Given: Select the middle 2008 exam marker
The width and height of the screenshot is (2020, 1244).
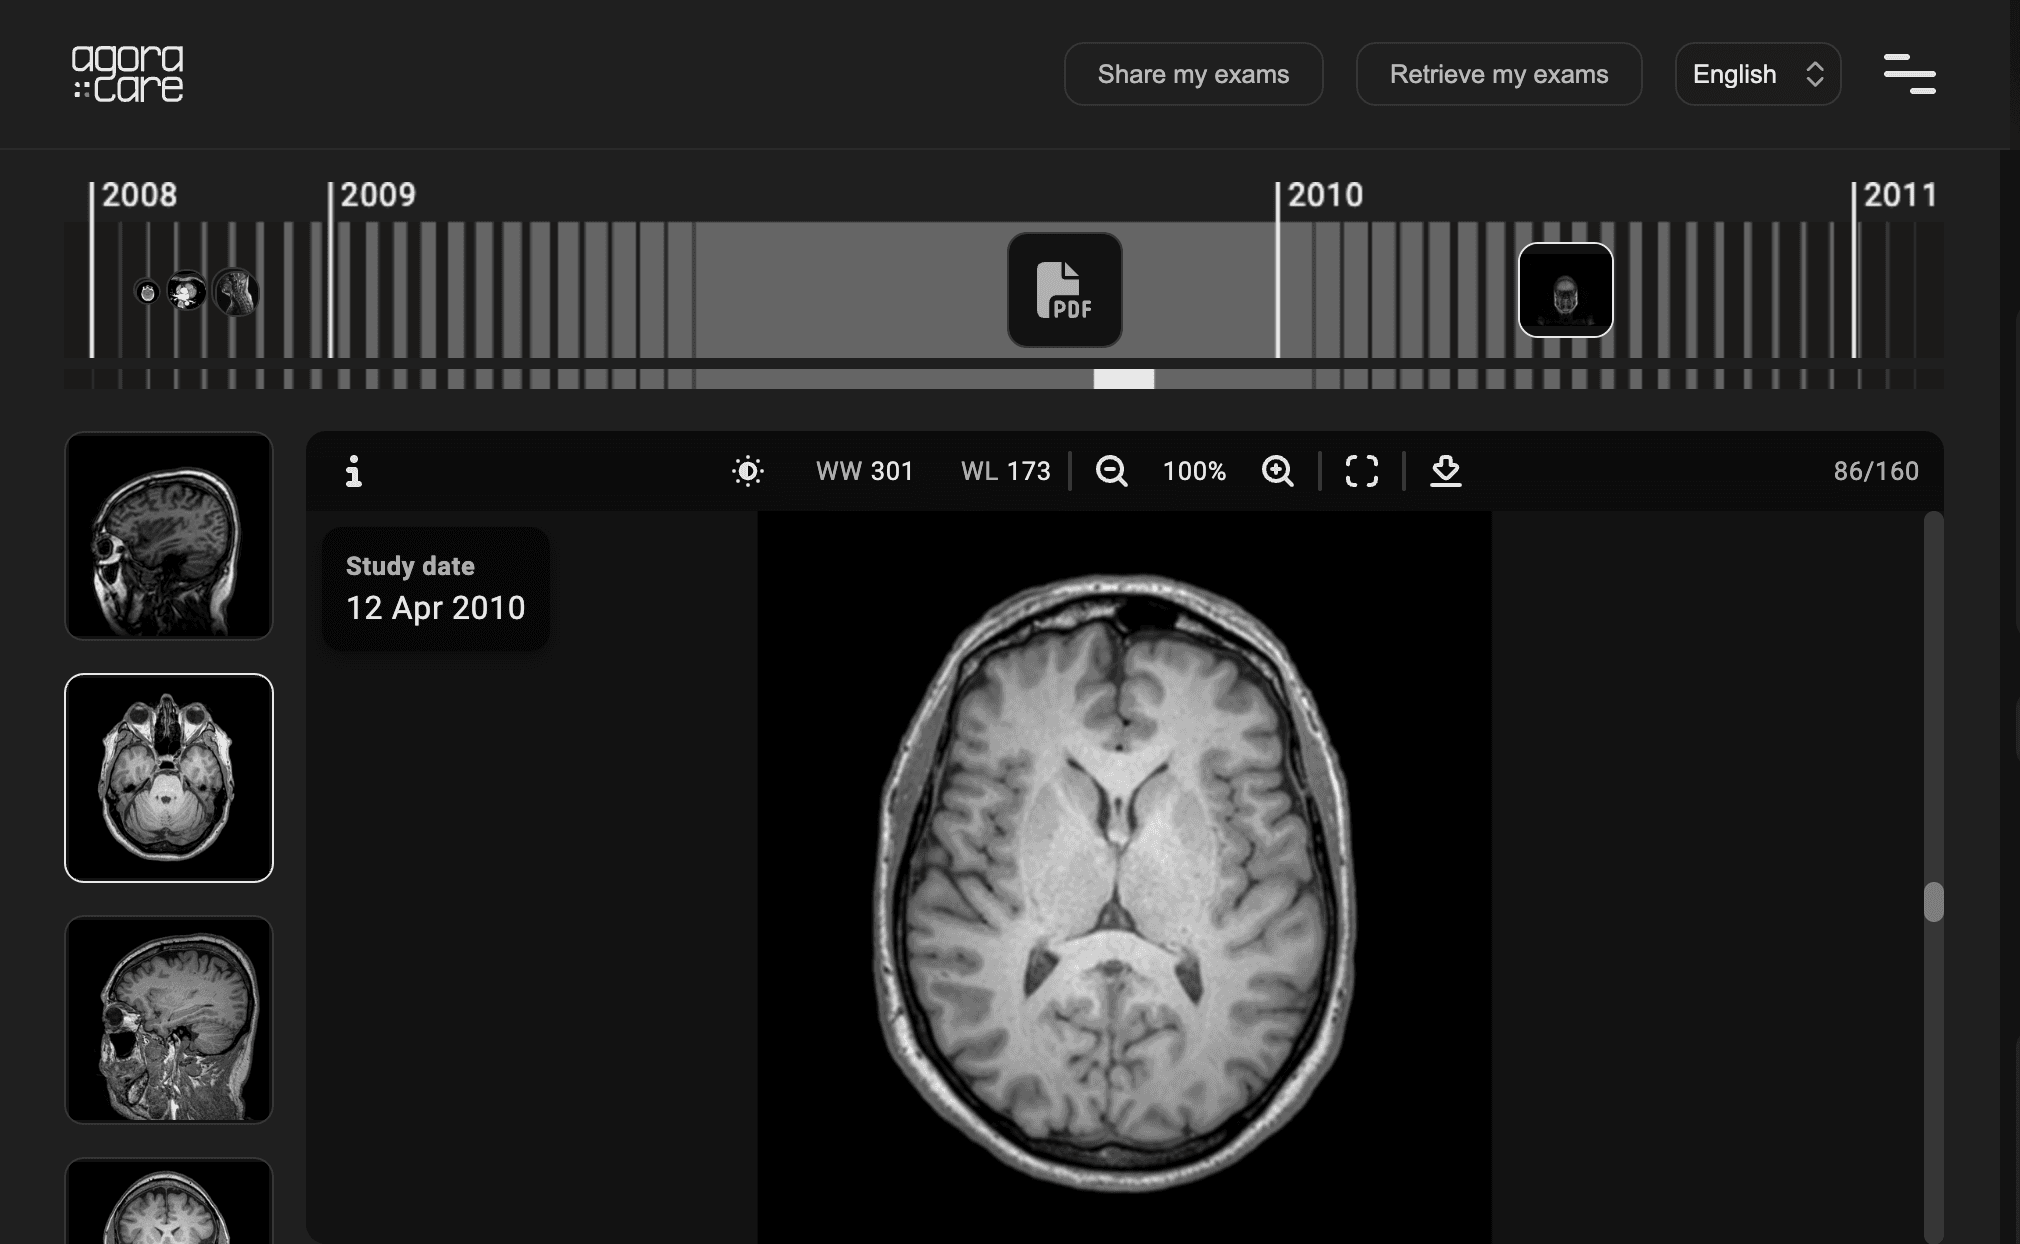Looking at the screenshot, I should point(186,292).
